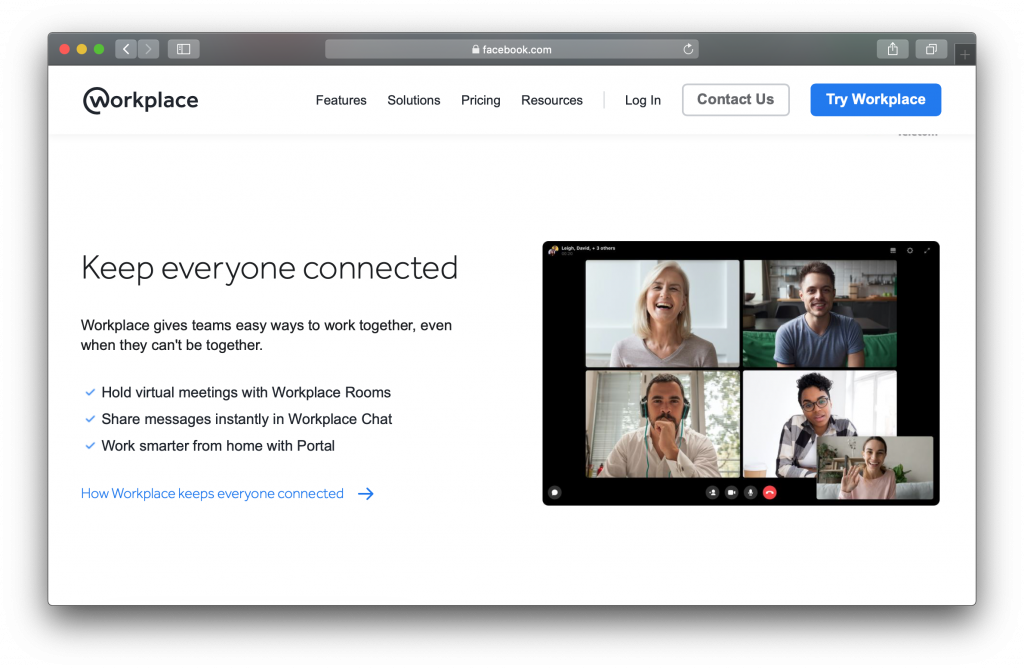This screenshot has width=1024, height=669.
Task: End the call with the red hang-up button
Action: coord(770,493)
